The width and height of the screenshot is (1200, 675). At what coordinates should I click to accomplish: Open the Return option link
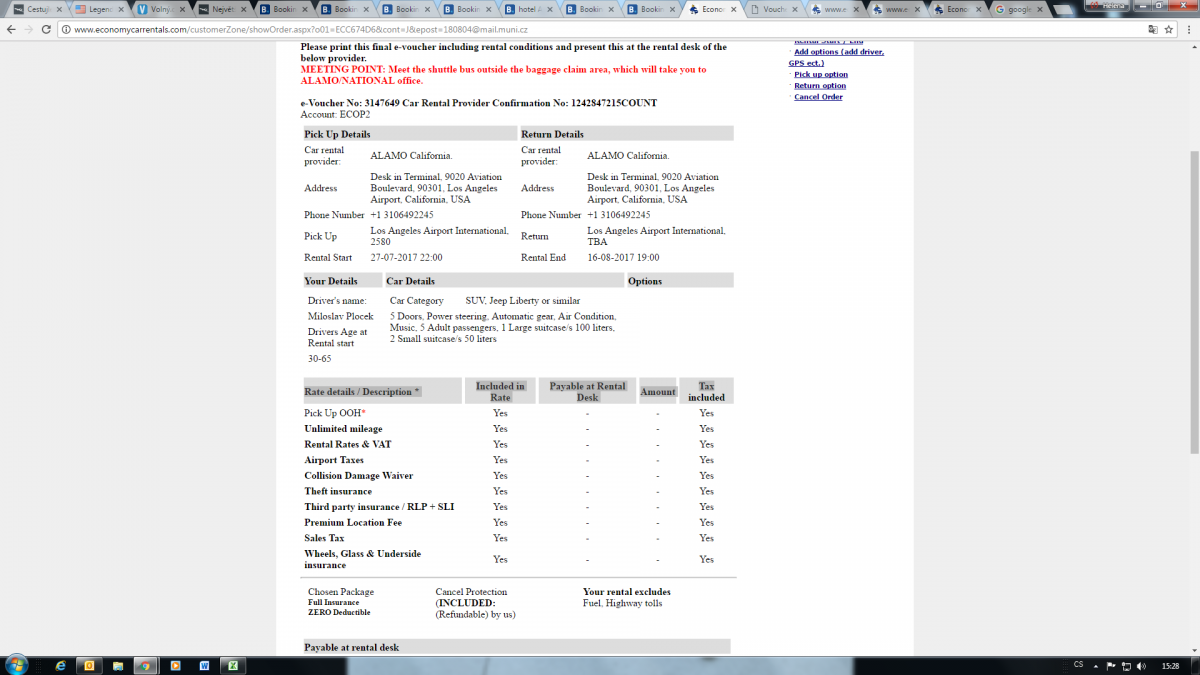[819, 86]
